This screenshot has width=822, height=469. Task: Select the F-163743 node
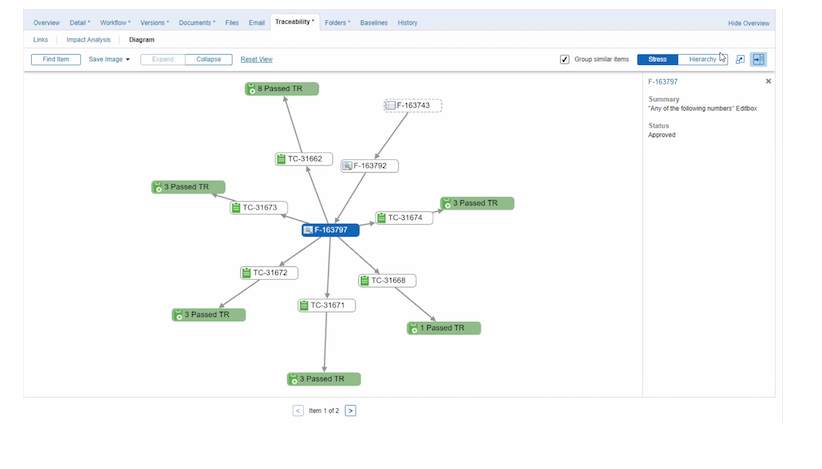413,105
